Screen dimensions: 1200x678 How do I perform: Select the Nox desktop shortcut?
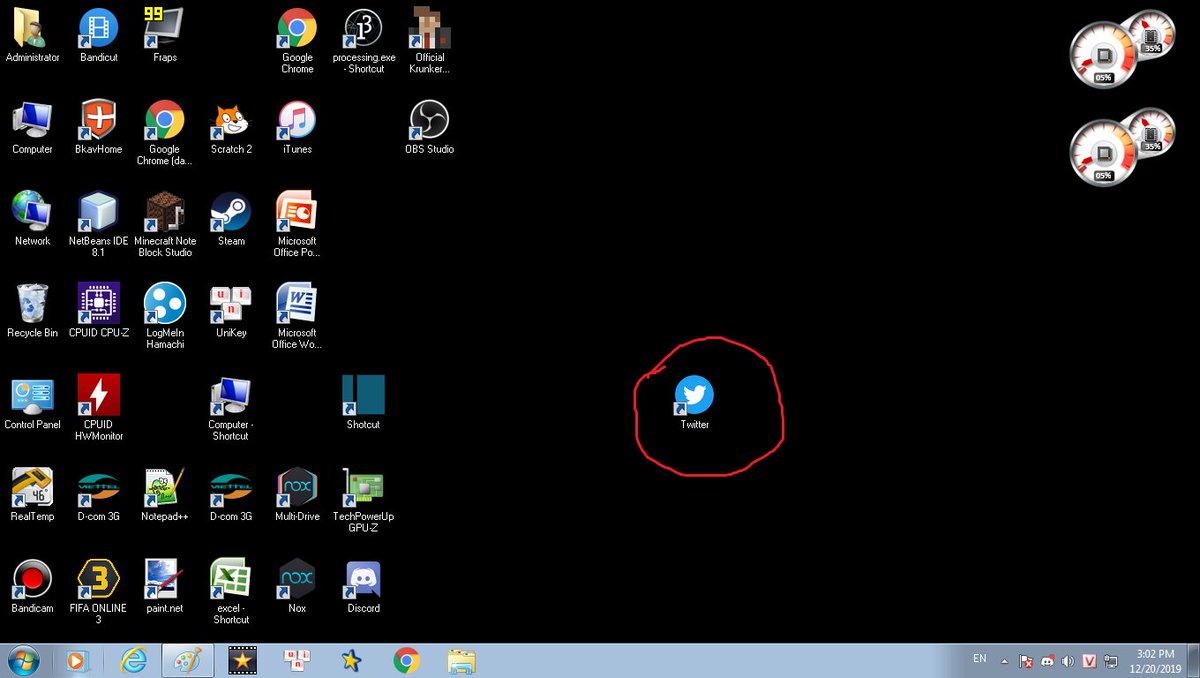(x=297, y=587)
